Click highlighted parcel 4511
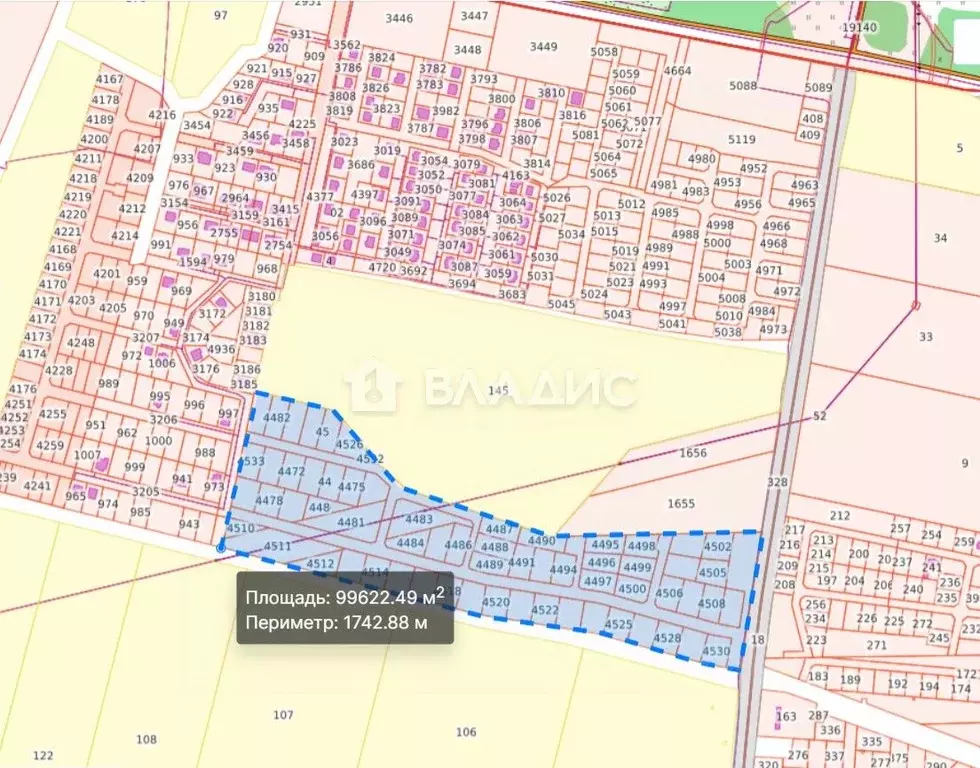This screenshot has width=980, height=768. (x=277, y=546)
